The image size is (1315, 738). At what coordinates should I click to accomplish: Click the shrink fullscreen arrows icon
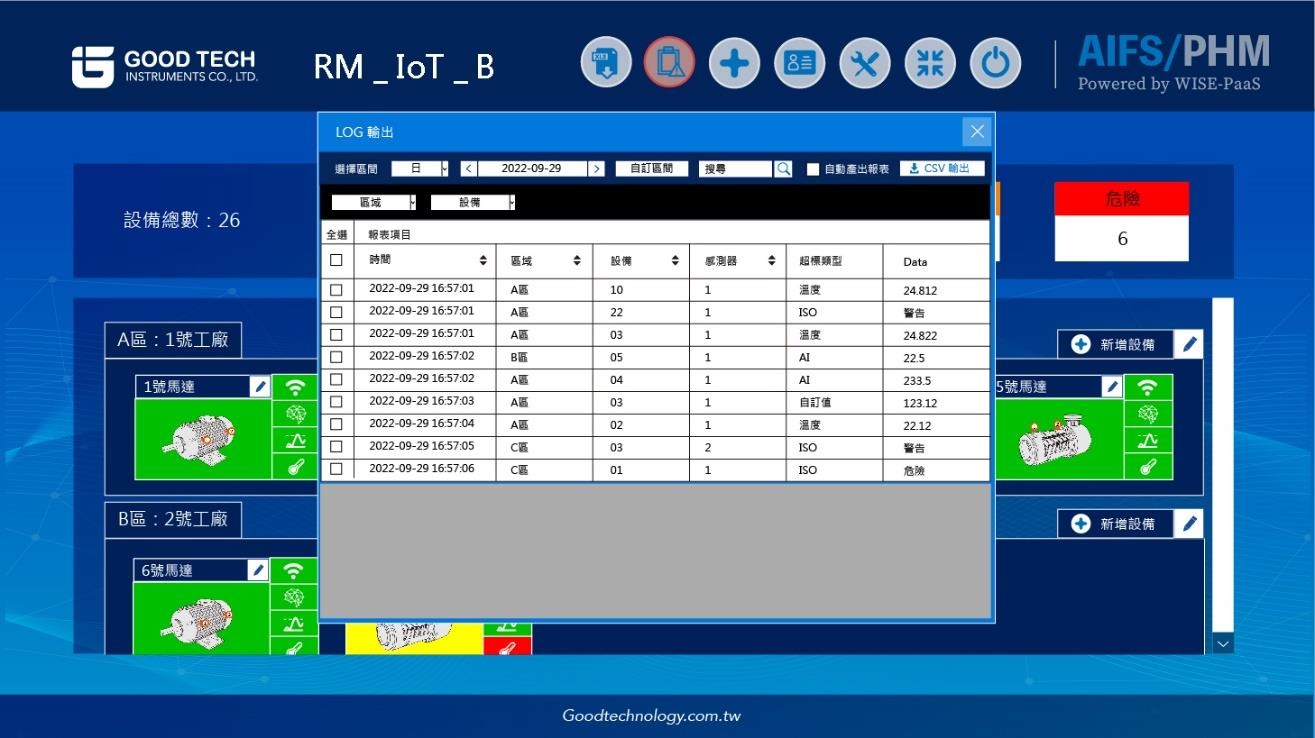click(929, 63)
